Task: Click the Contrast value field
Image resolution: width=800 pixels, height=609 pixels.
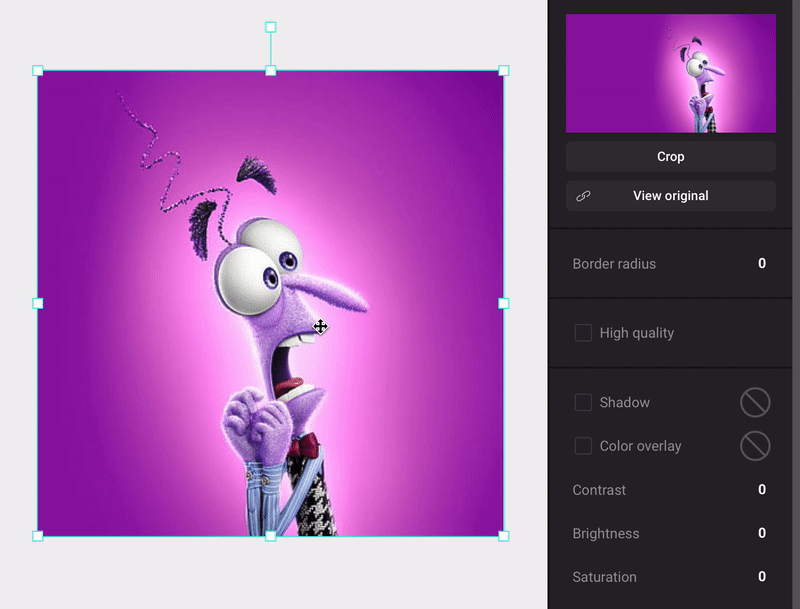Action: tap(761, 490)
